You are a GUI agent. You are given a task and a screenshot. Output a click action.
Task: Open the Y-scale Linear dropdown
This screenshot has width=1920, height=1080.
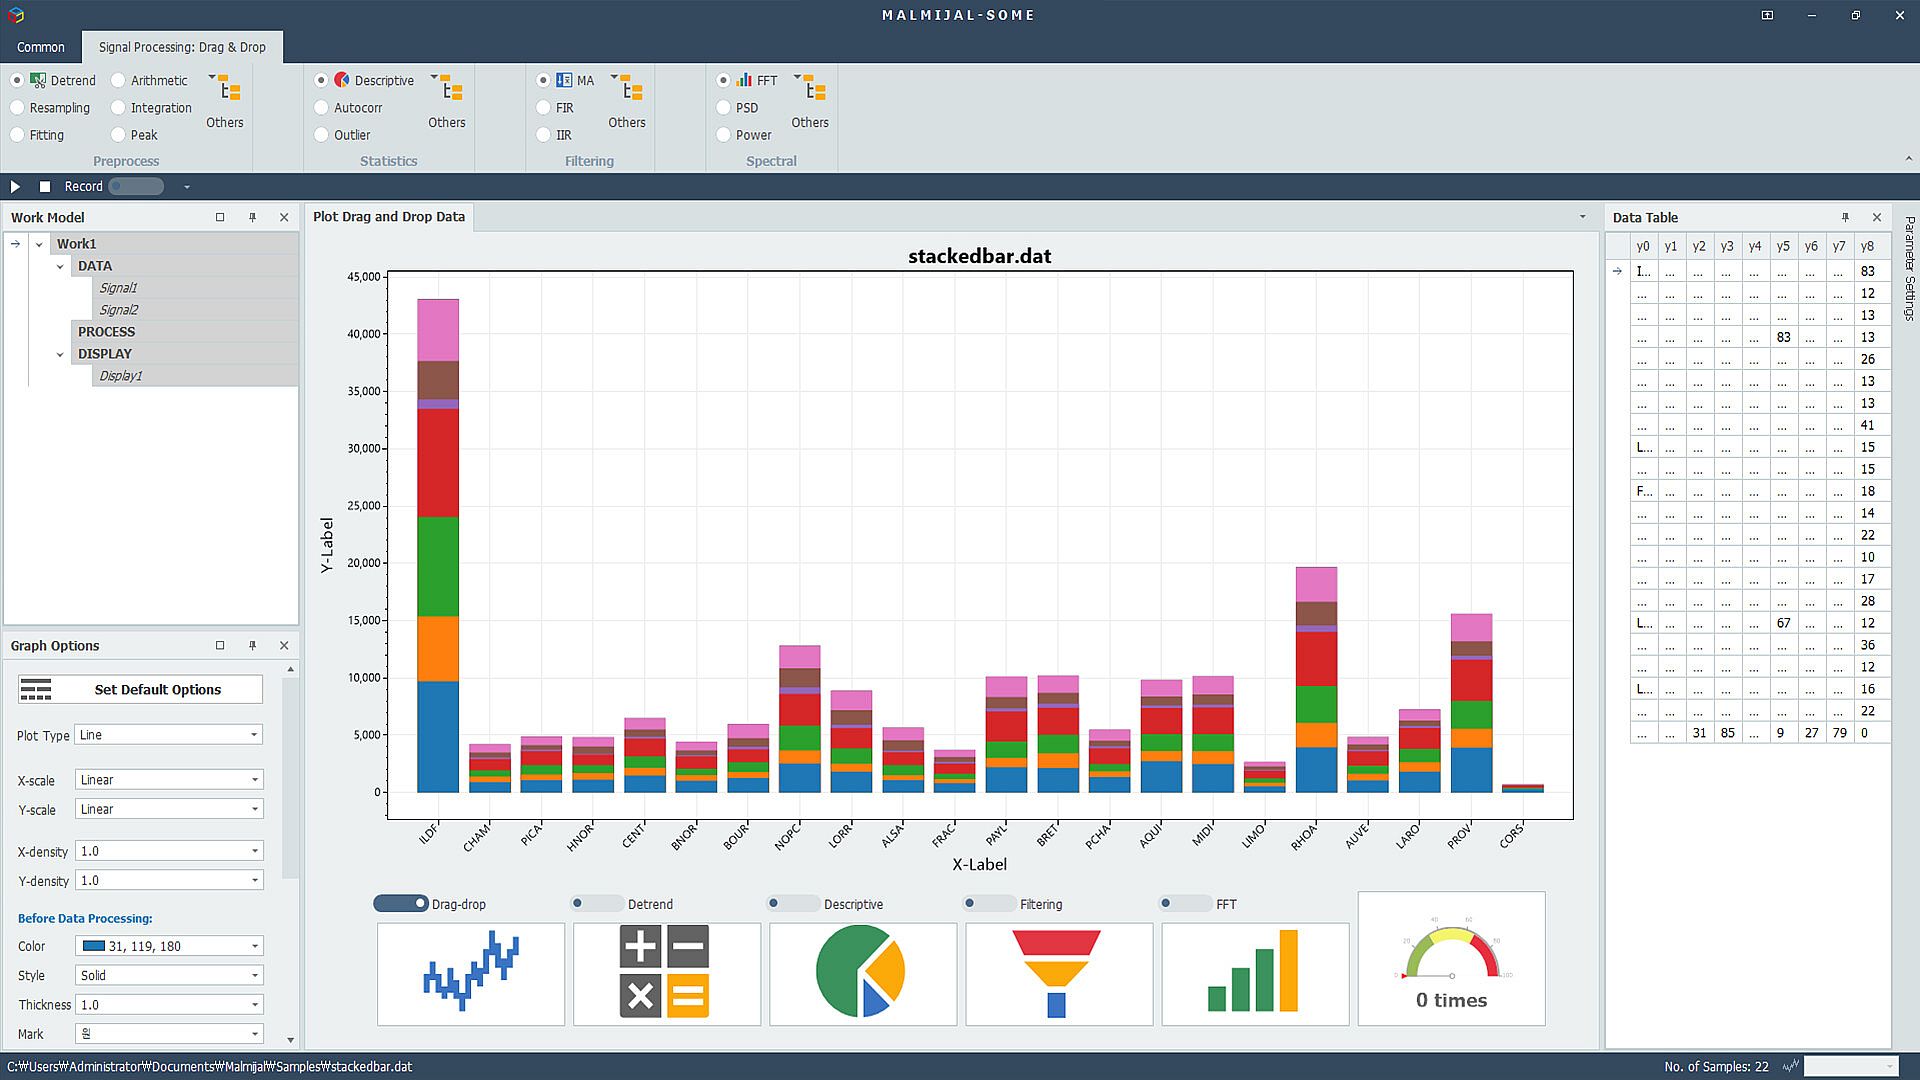tap(168, 809)
